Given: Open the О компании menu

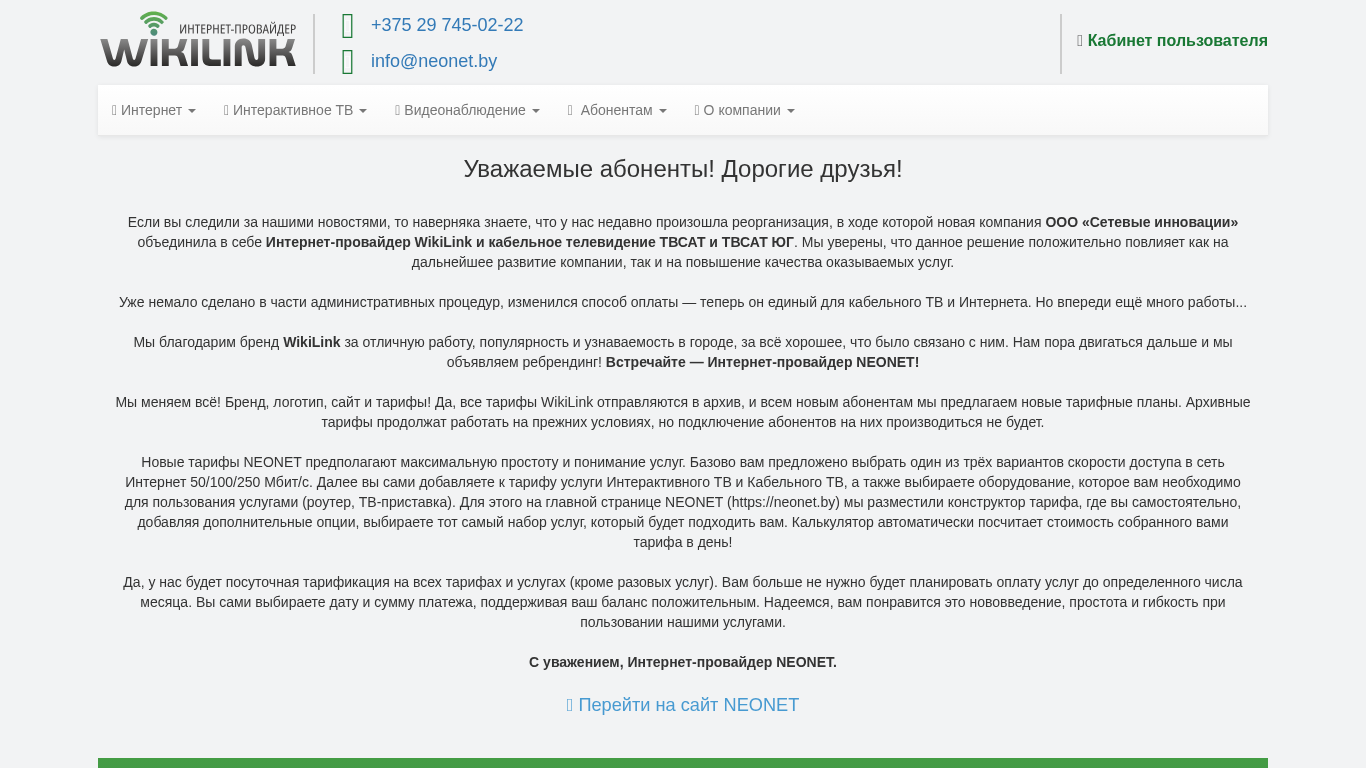Looking at the screenshot, I should click(745, 110).
